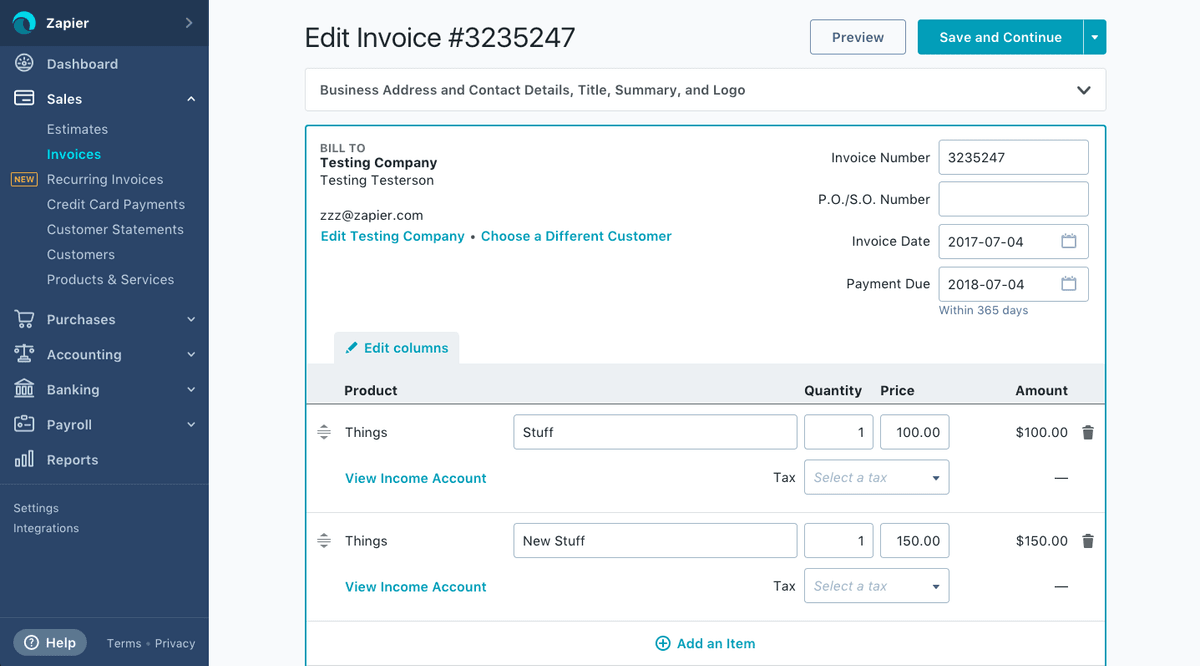Open Customers in the sidebar
This screenshot has height=666, width=1200.
[81, 254]
